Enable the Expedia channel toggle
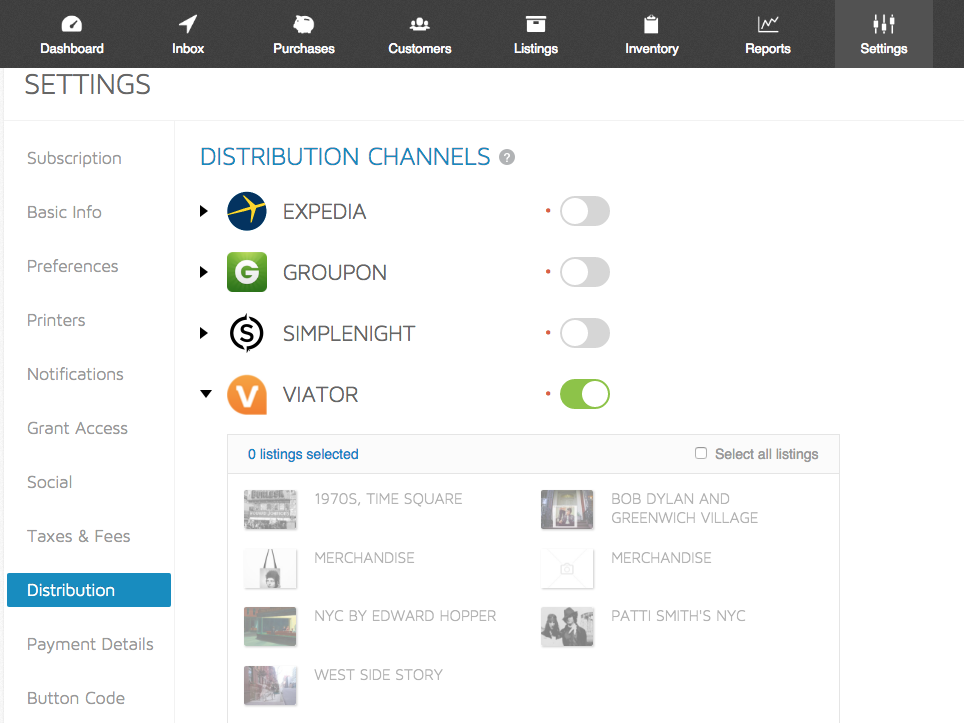The width and height of the screenshot is (964, 723). [x=585, y=211]
